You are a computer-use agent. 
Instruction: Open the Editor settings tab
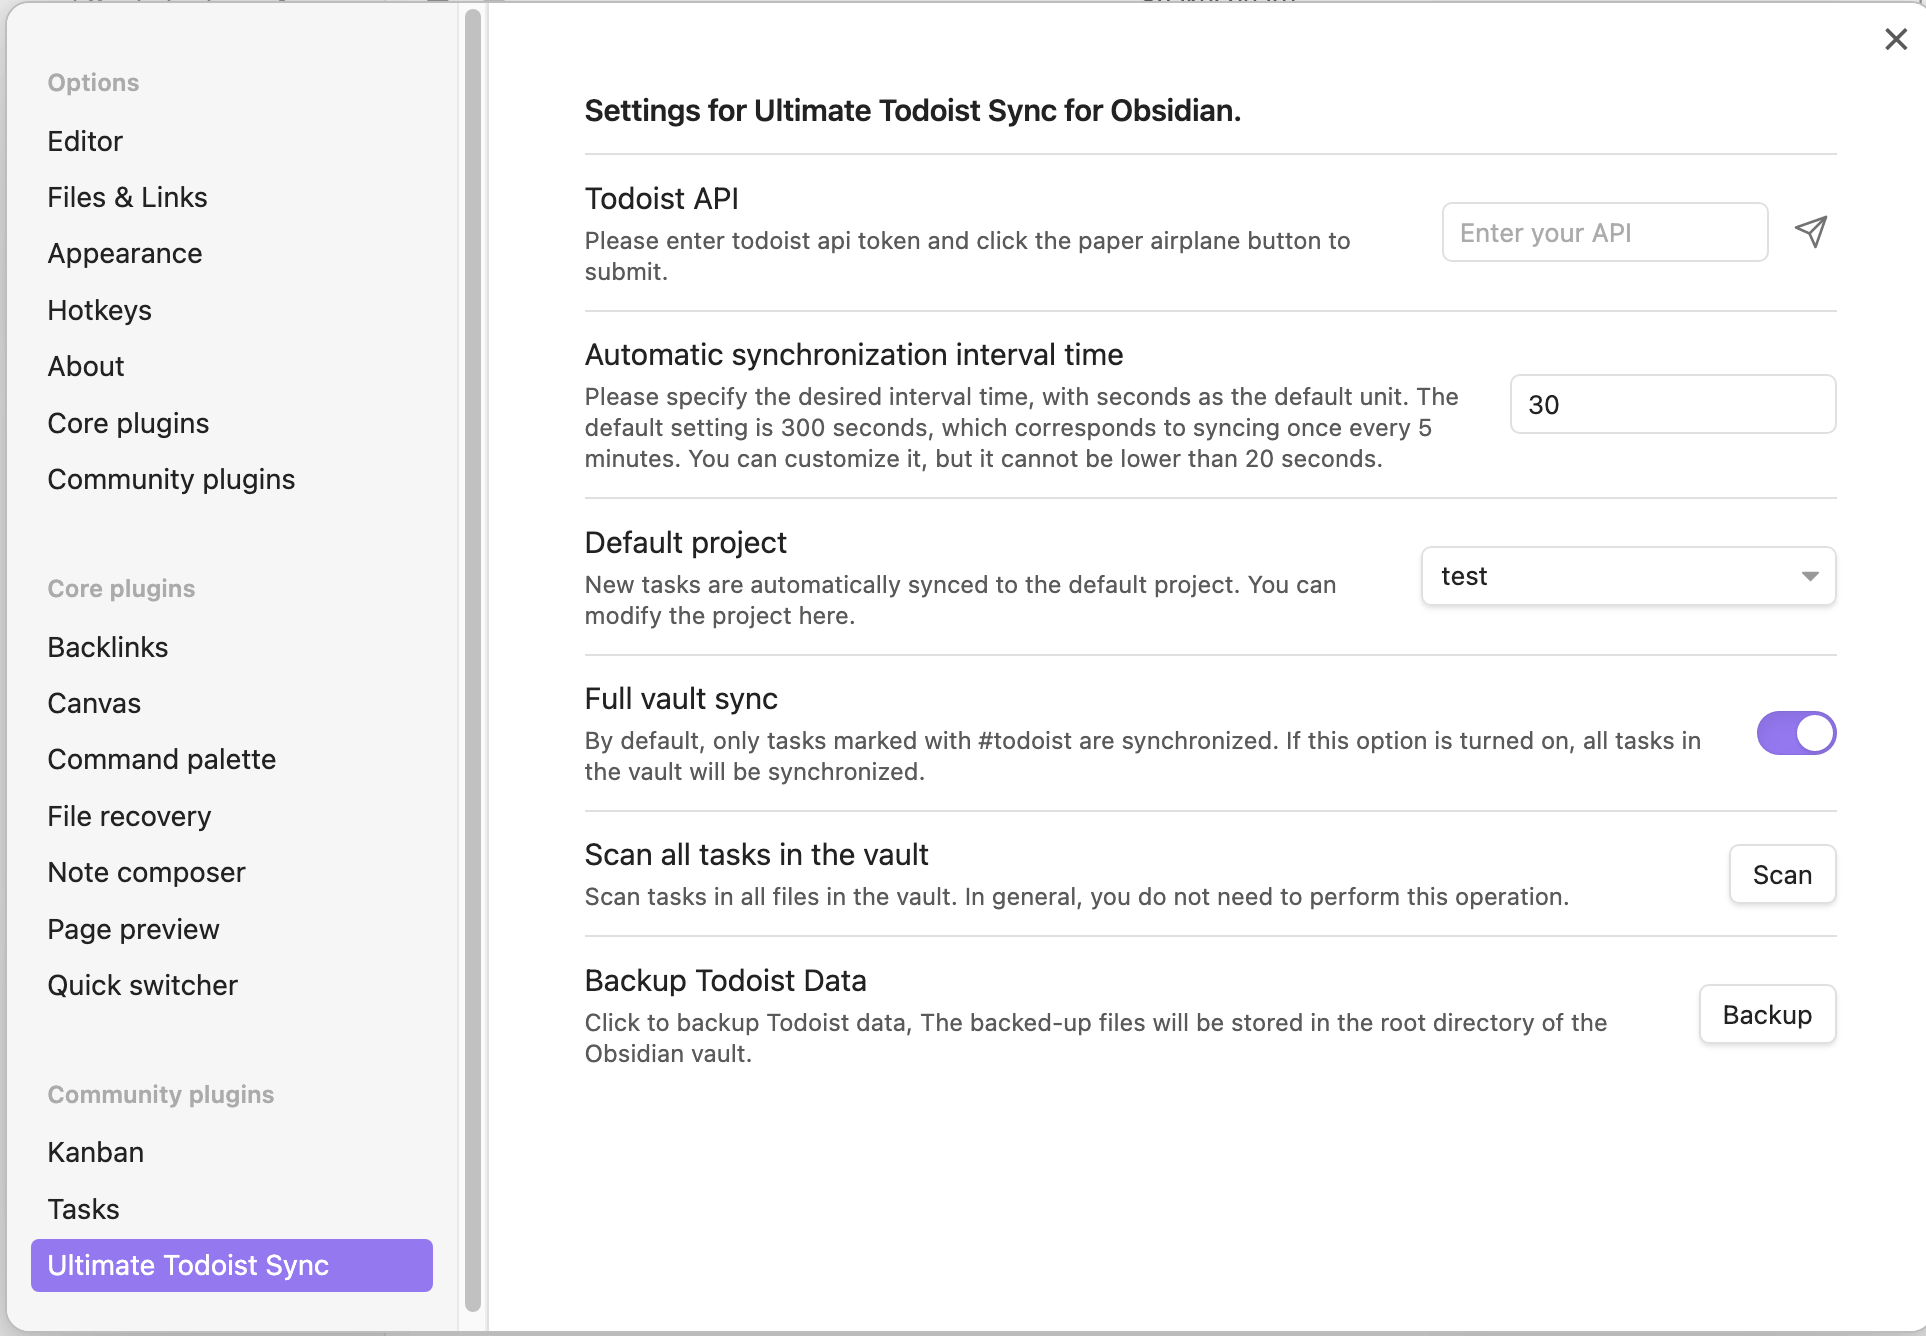click(x=85, y=141)
